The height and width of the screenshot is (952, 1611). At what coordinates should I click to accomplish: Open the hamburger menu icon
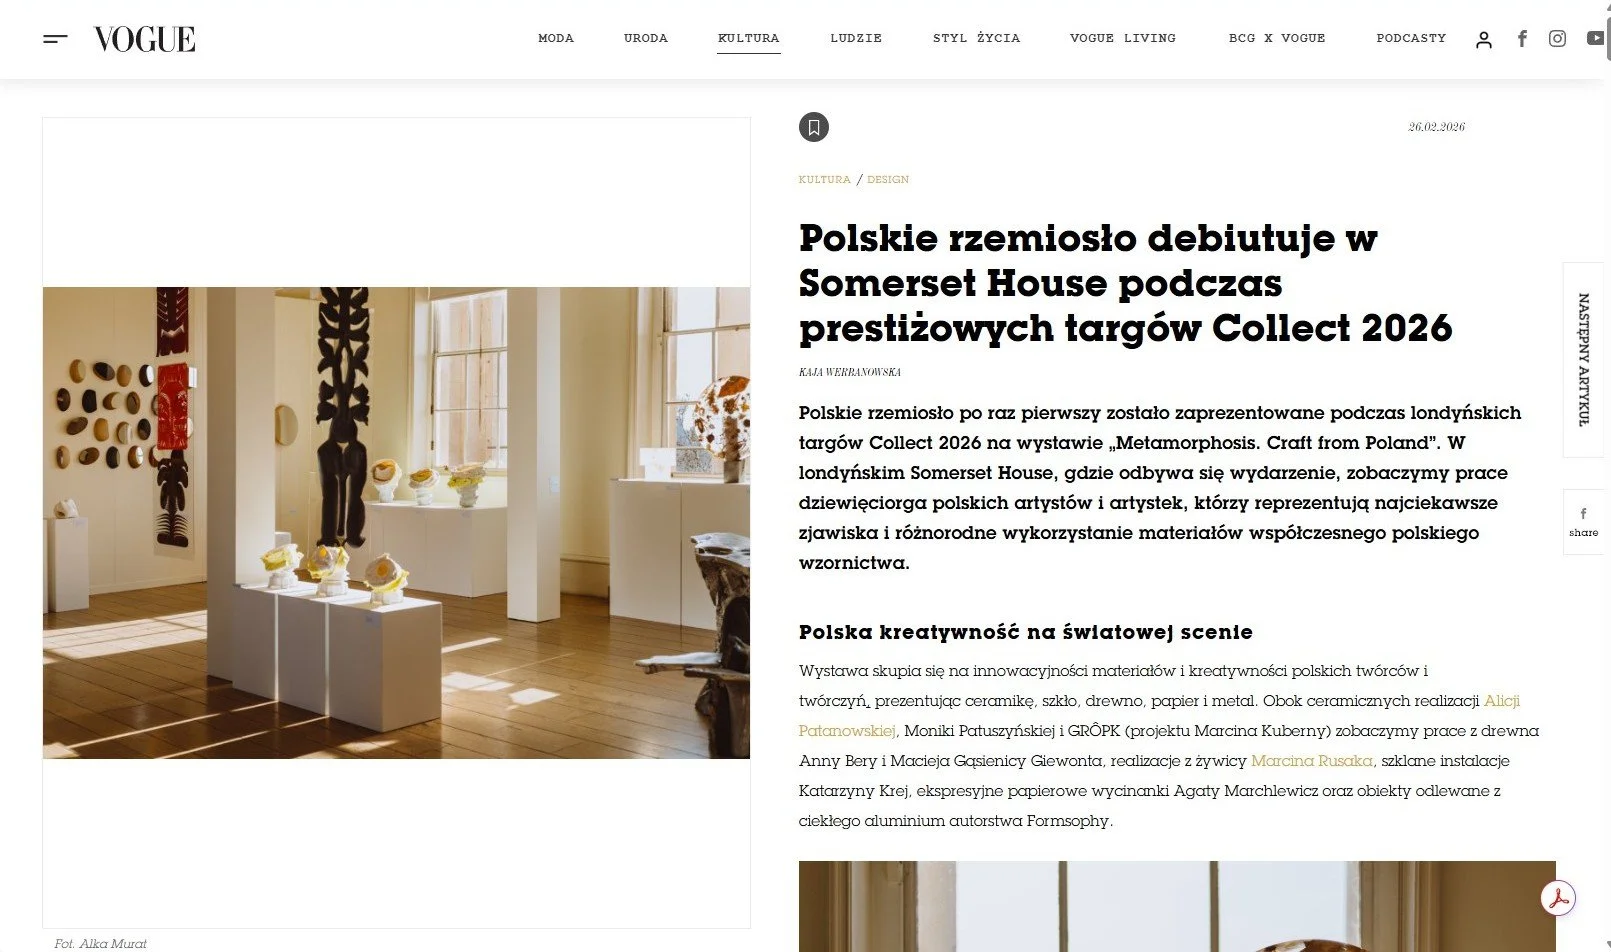click(x=55, y=39)
